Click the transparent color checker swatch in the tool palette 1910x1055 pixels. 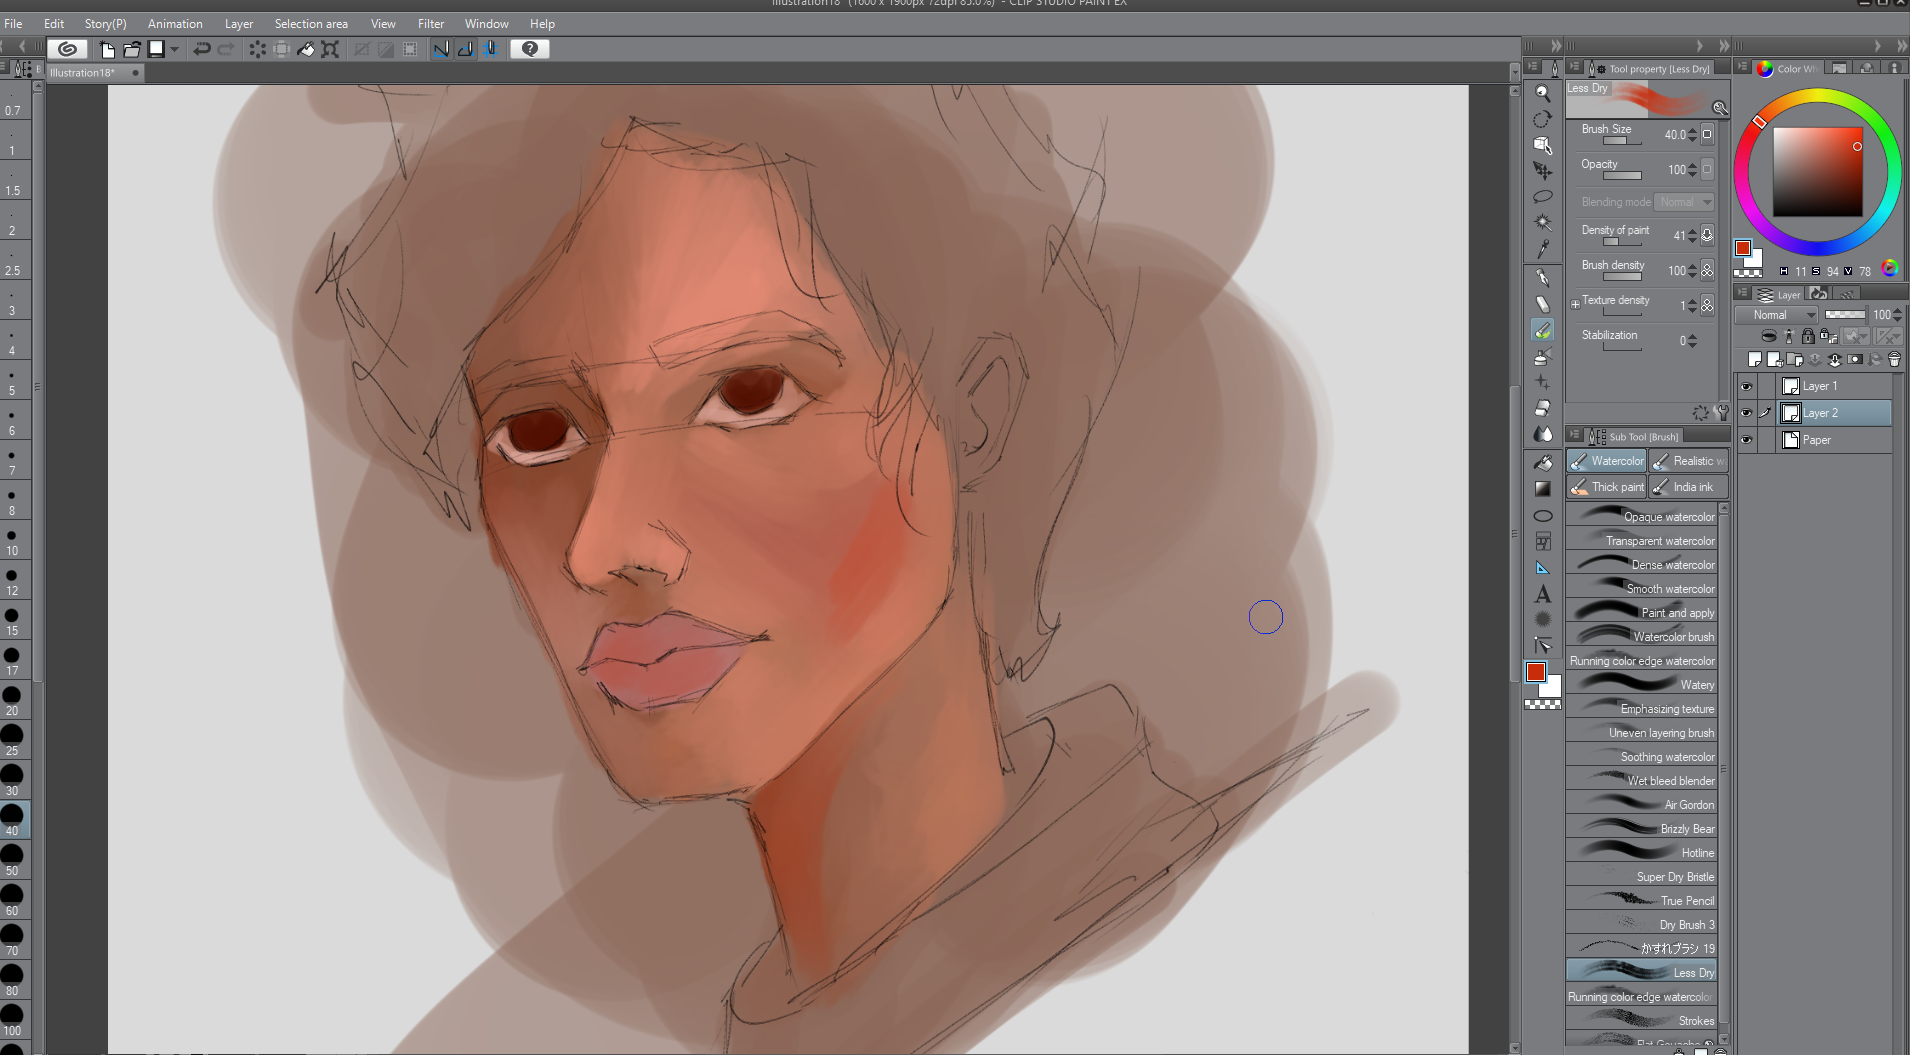1542,705
